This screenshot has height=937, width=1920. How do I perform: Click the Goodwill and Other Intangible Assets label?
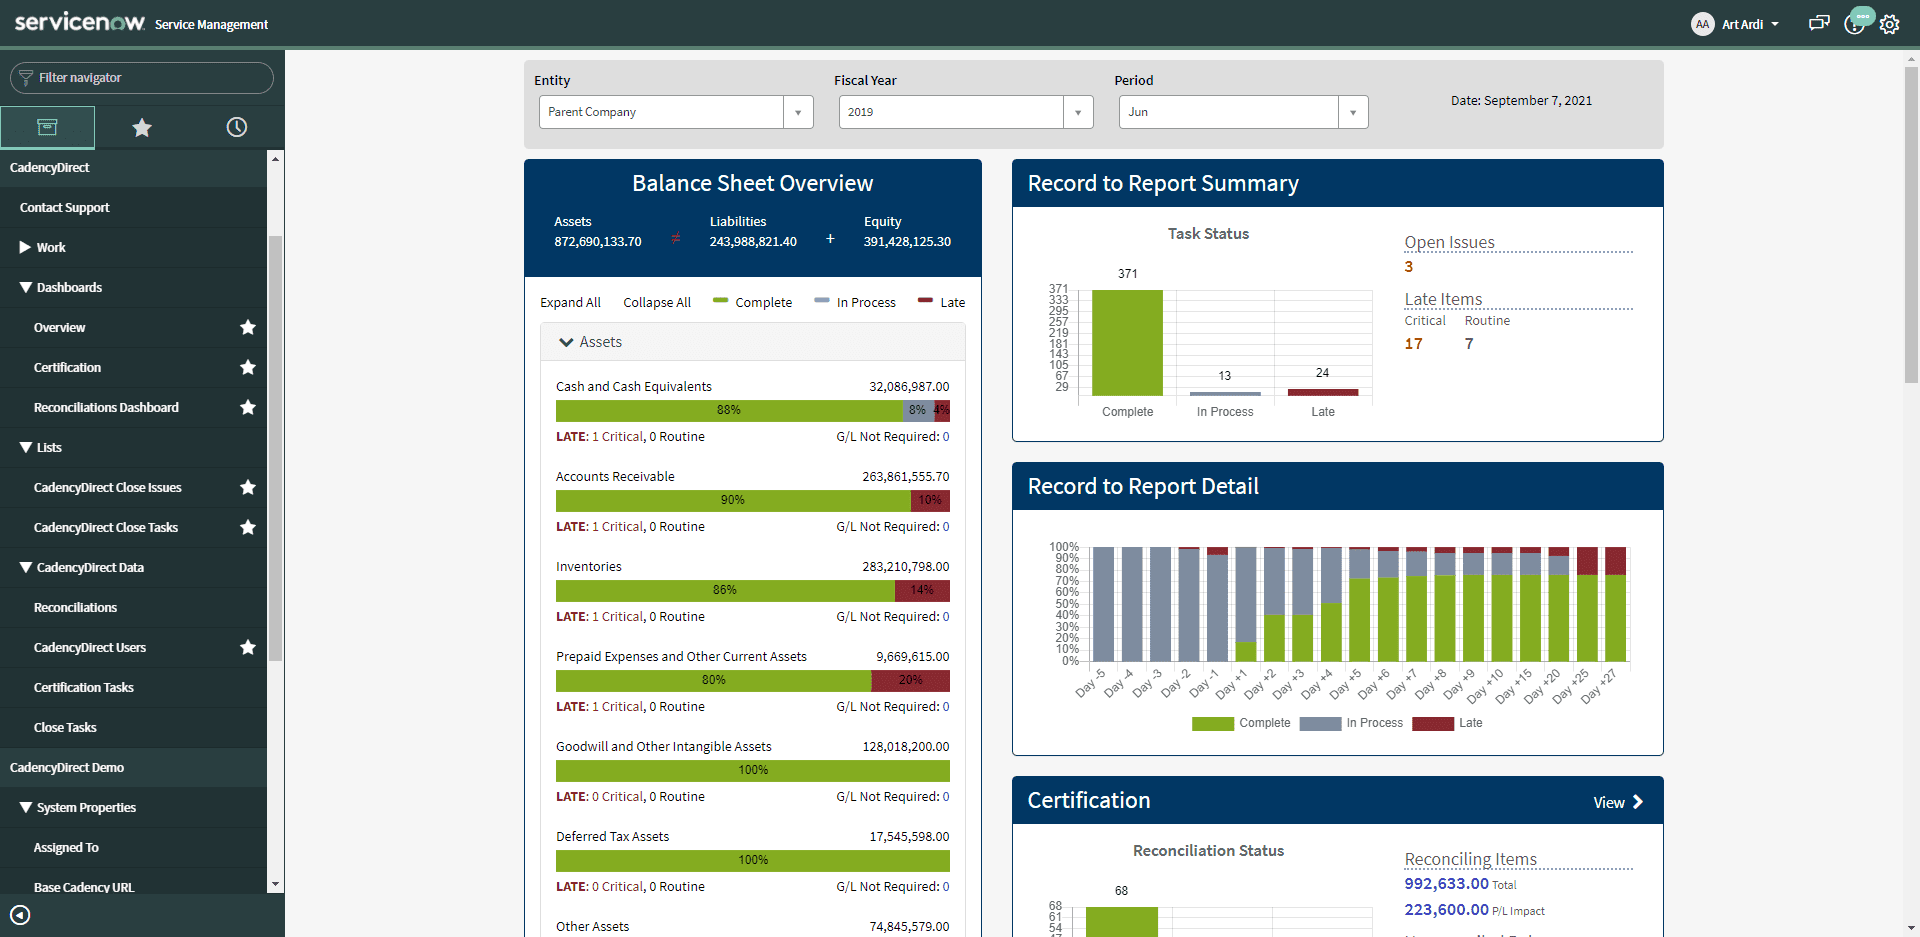click(664, 747)
